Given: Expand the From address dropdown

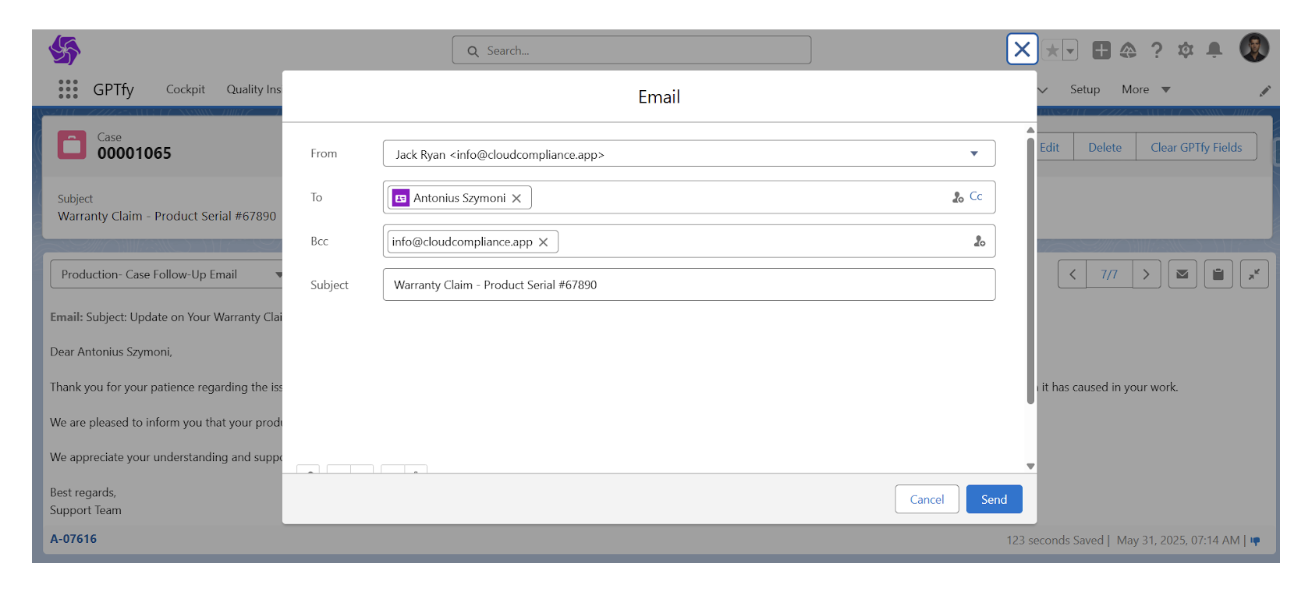Looking at the screenshot, I should pos(974,154).
